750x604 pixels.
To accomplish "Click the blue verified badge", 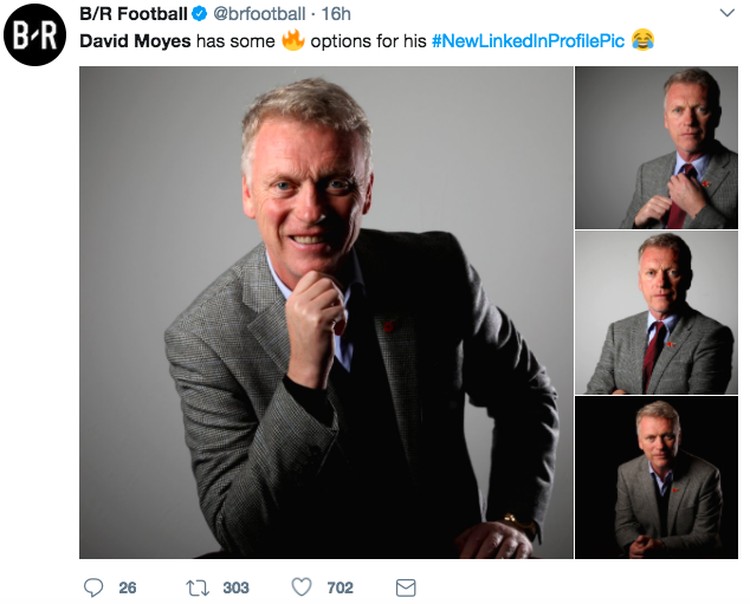I will pyautogui.click(x=199, y=14).
